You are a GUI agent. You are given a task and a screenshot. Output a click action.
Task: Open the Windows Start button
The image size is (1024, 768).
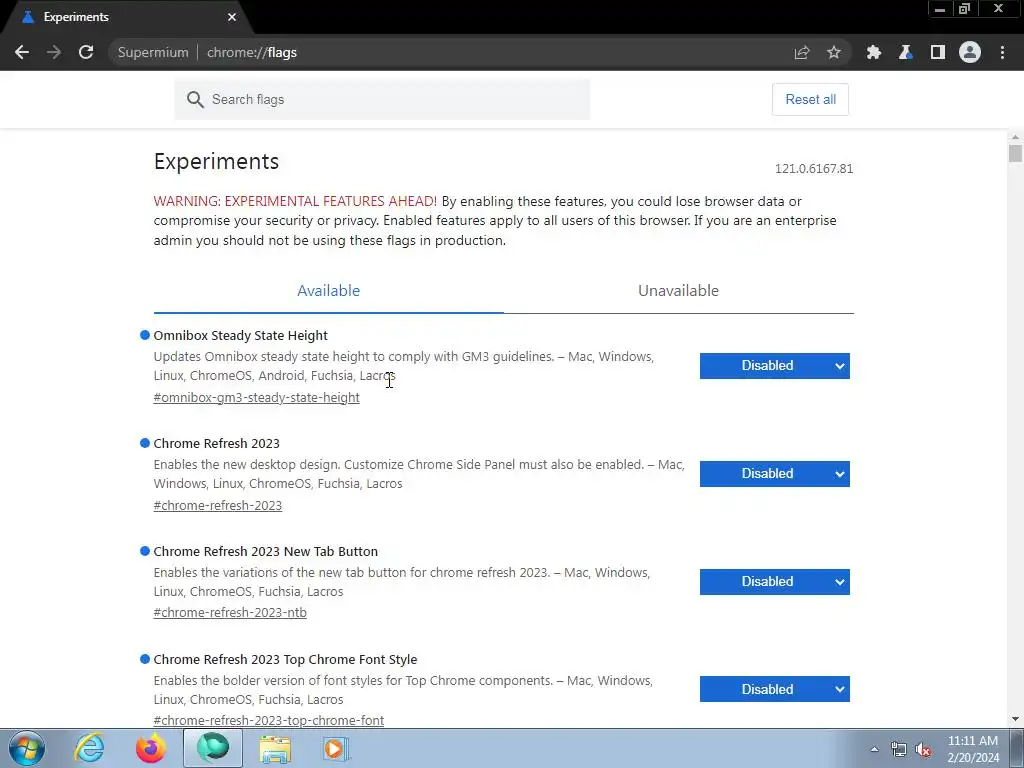tap(26, 748)
